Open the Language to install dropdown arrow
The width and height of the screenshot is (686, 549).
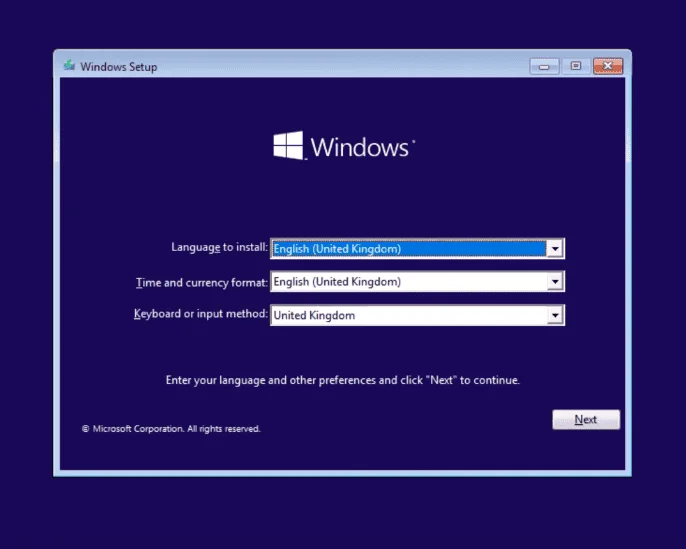(555, 249)
